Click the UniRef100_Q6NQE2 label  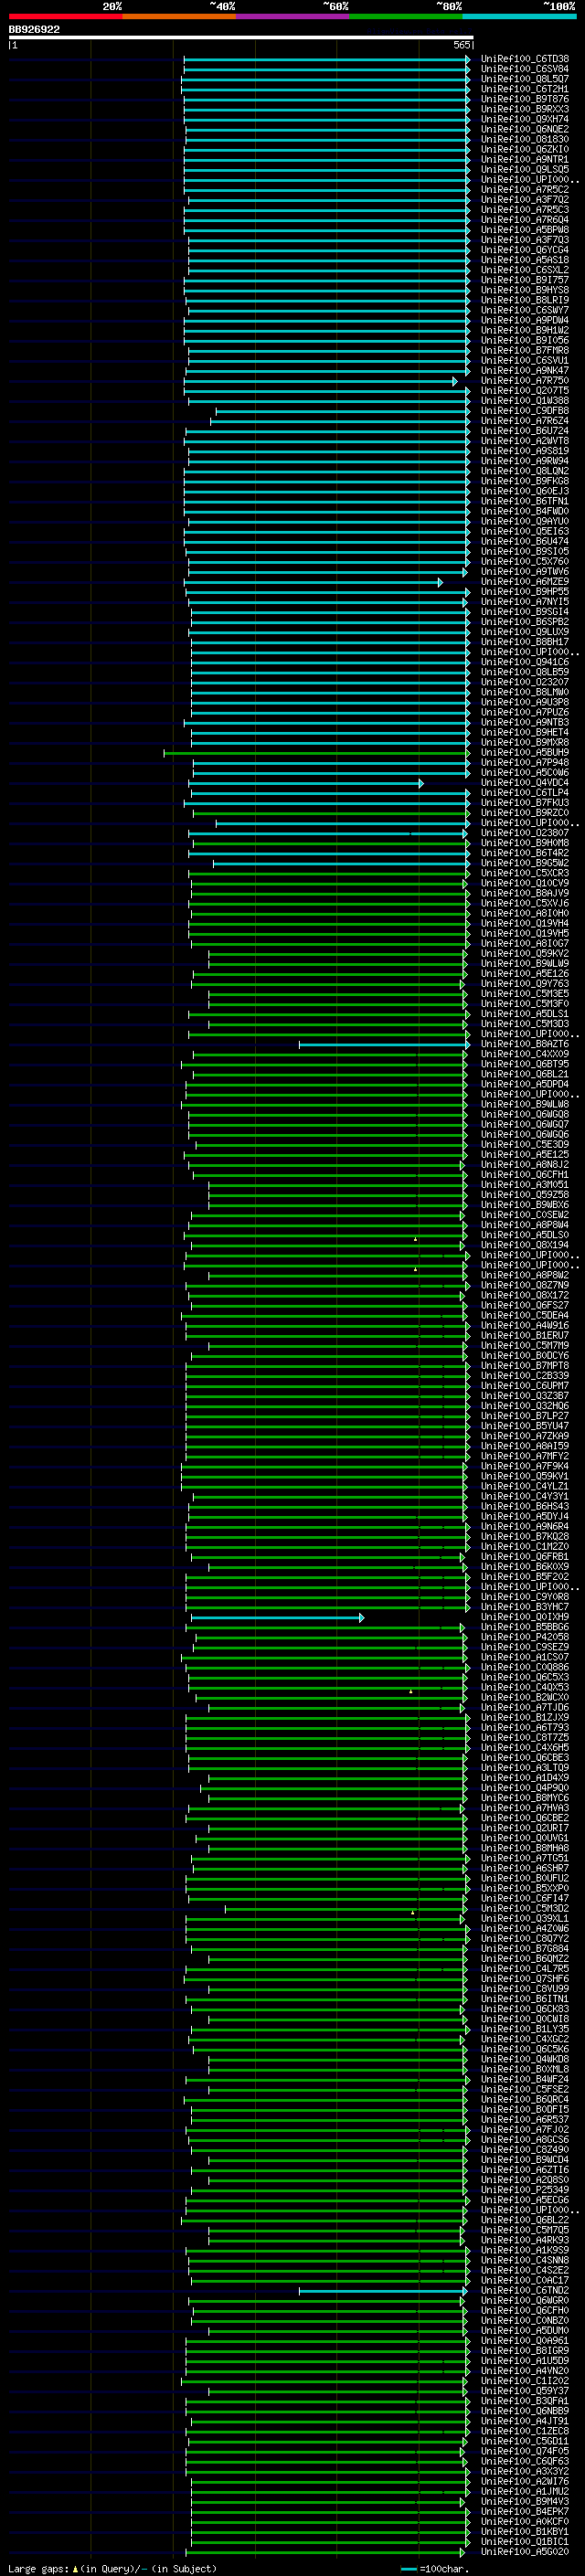[x=525, y=129]
